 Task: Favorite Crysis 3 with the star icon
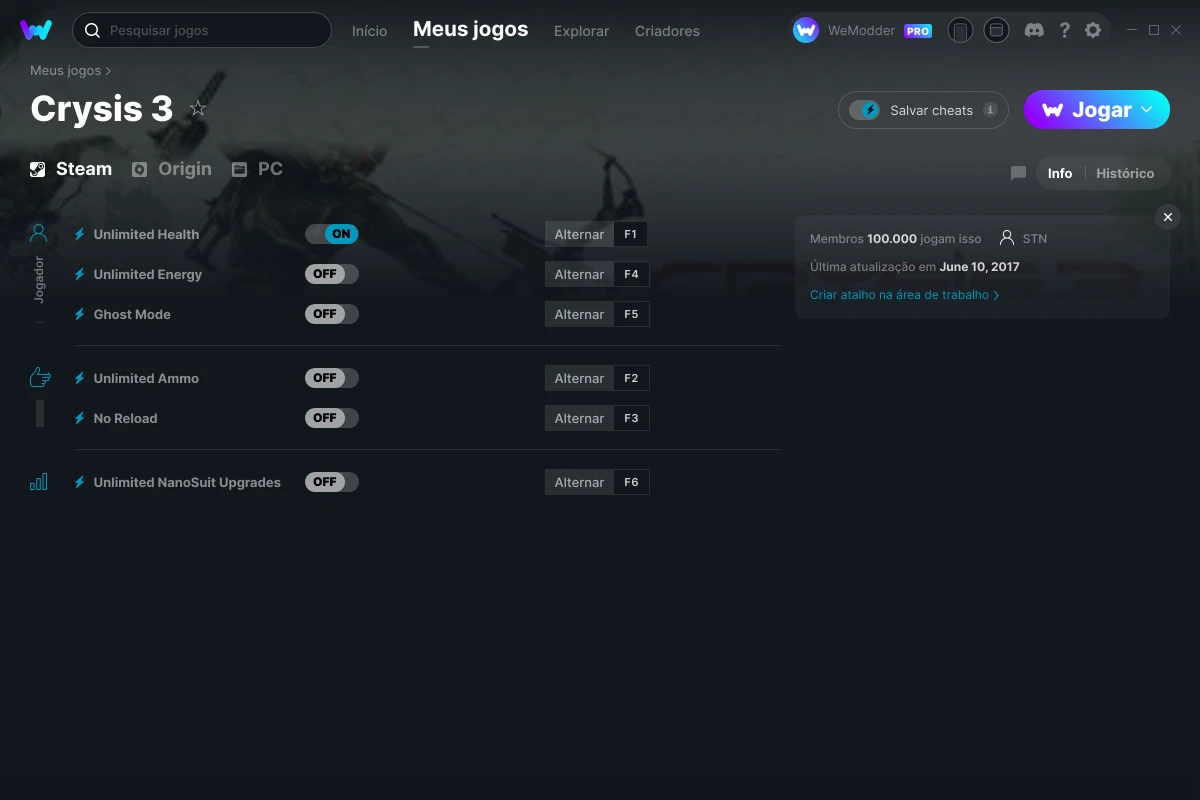pos(198,108)
